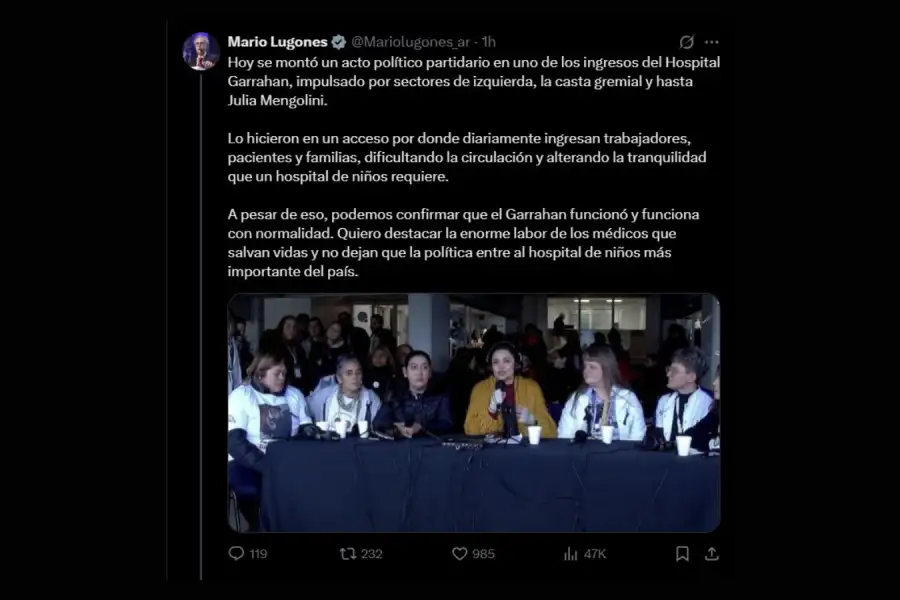This screenshot has width=900, height=600.
Task: Open Mario Lugones profile avatar
Action: point(201,51)
